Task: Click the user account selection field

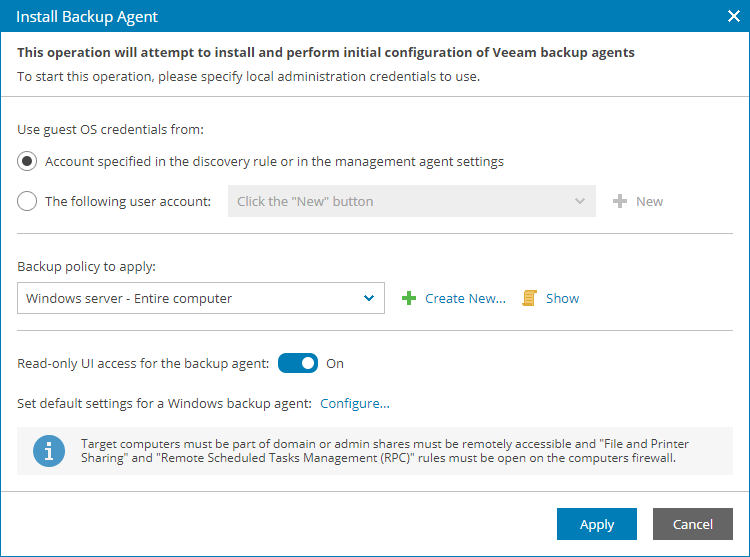Action: point(400,201)
